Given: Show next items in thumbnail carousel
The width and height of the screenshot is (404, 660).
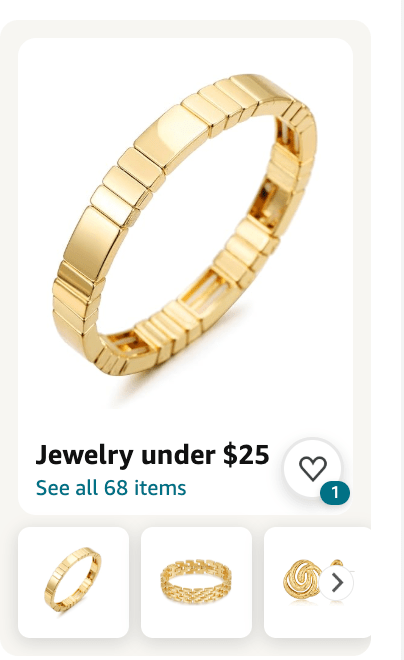Looking at the screenshot, I should pyautogui.click(x=336, y=583).
